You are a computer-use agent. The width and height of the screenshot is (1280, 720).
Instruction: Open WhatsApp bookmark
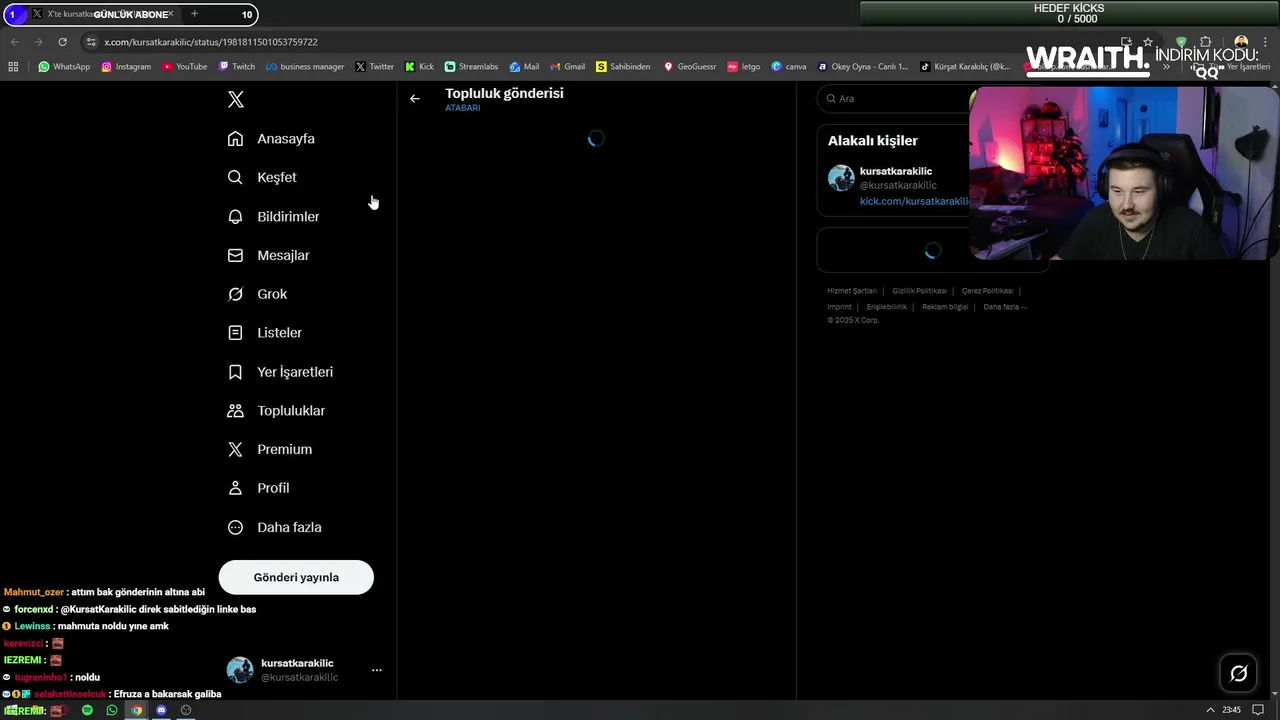coord(64,67)
